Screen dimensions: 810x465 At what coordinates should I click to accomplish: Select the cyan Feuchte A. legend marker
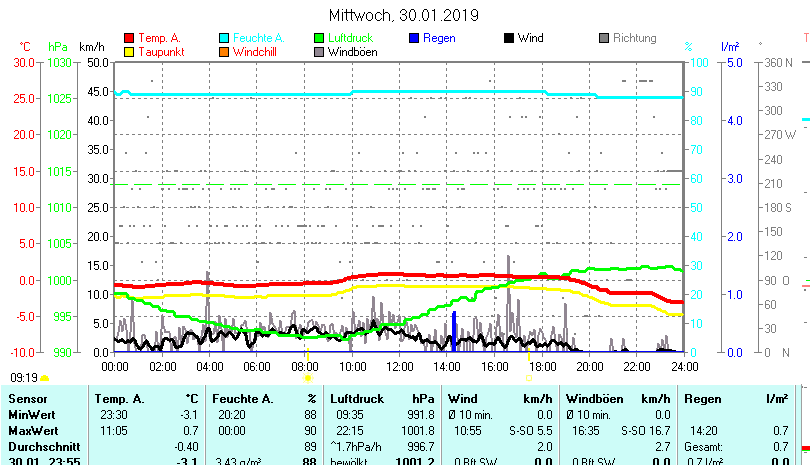point(224,39)
